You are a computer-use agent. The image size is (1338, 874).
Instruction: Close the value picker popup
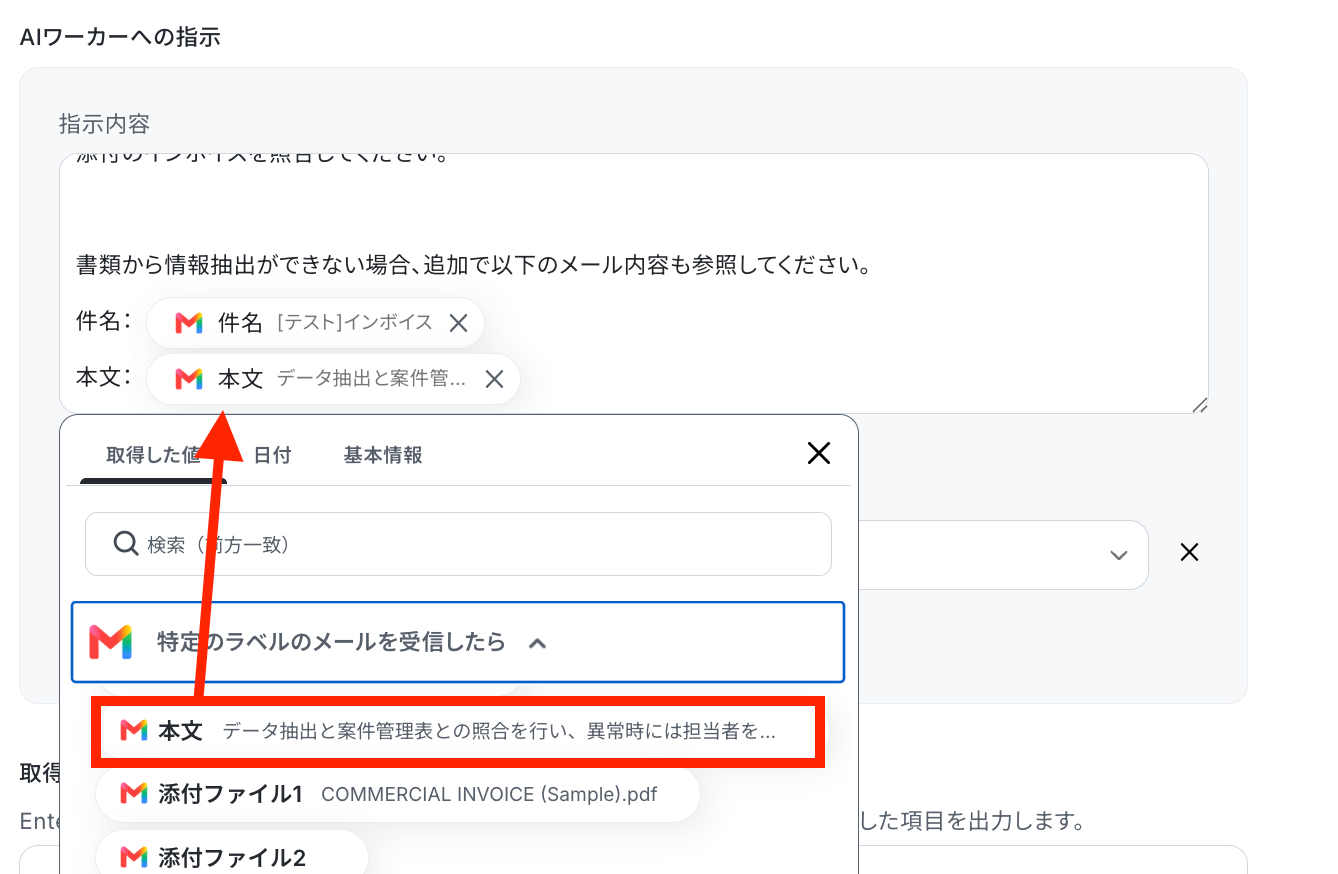pos(819,454)
